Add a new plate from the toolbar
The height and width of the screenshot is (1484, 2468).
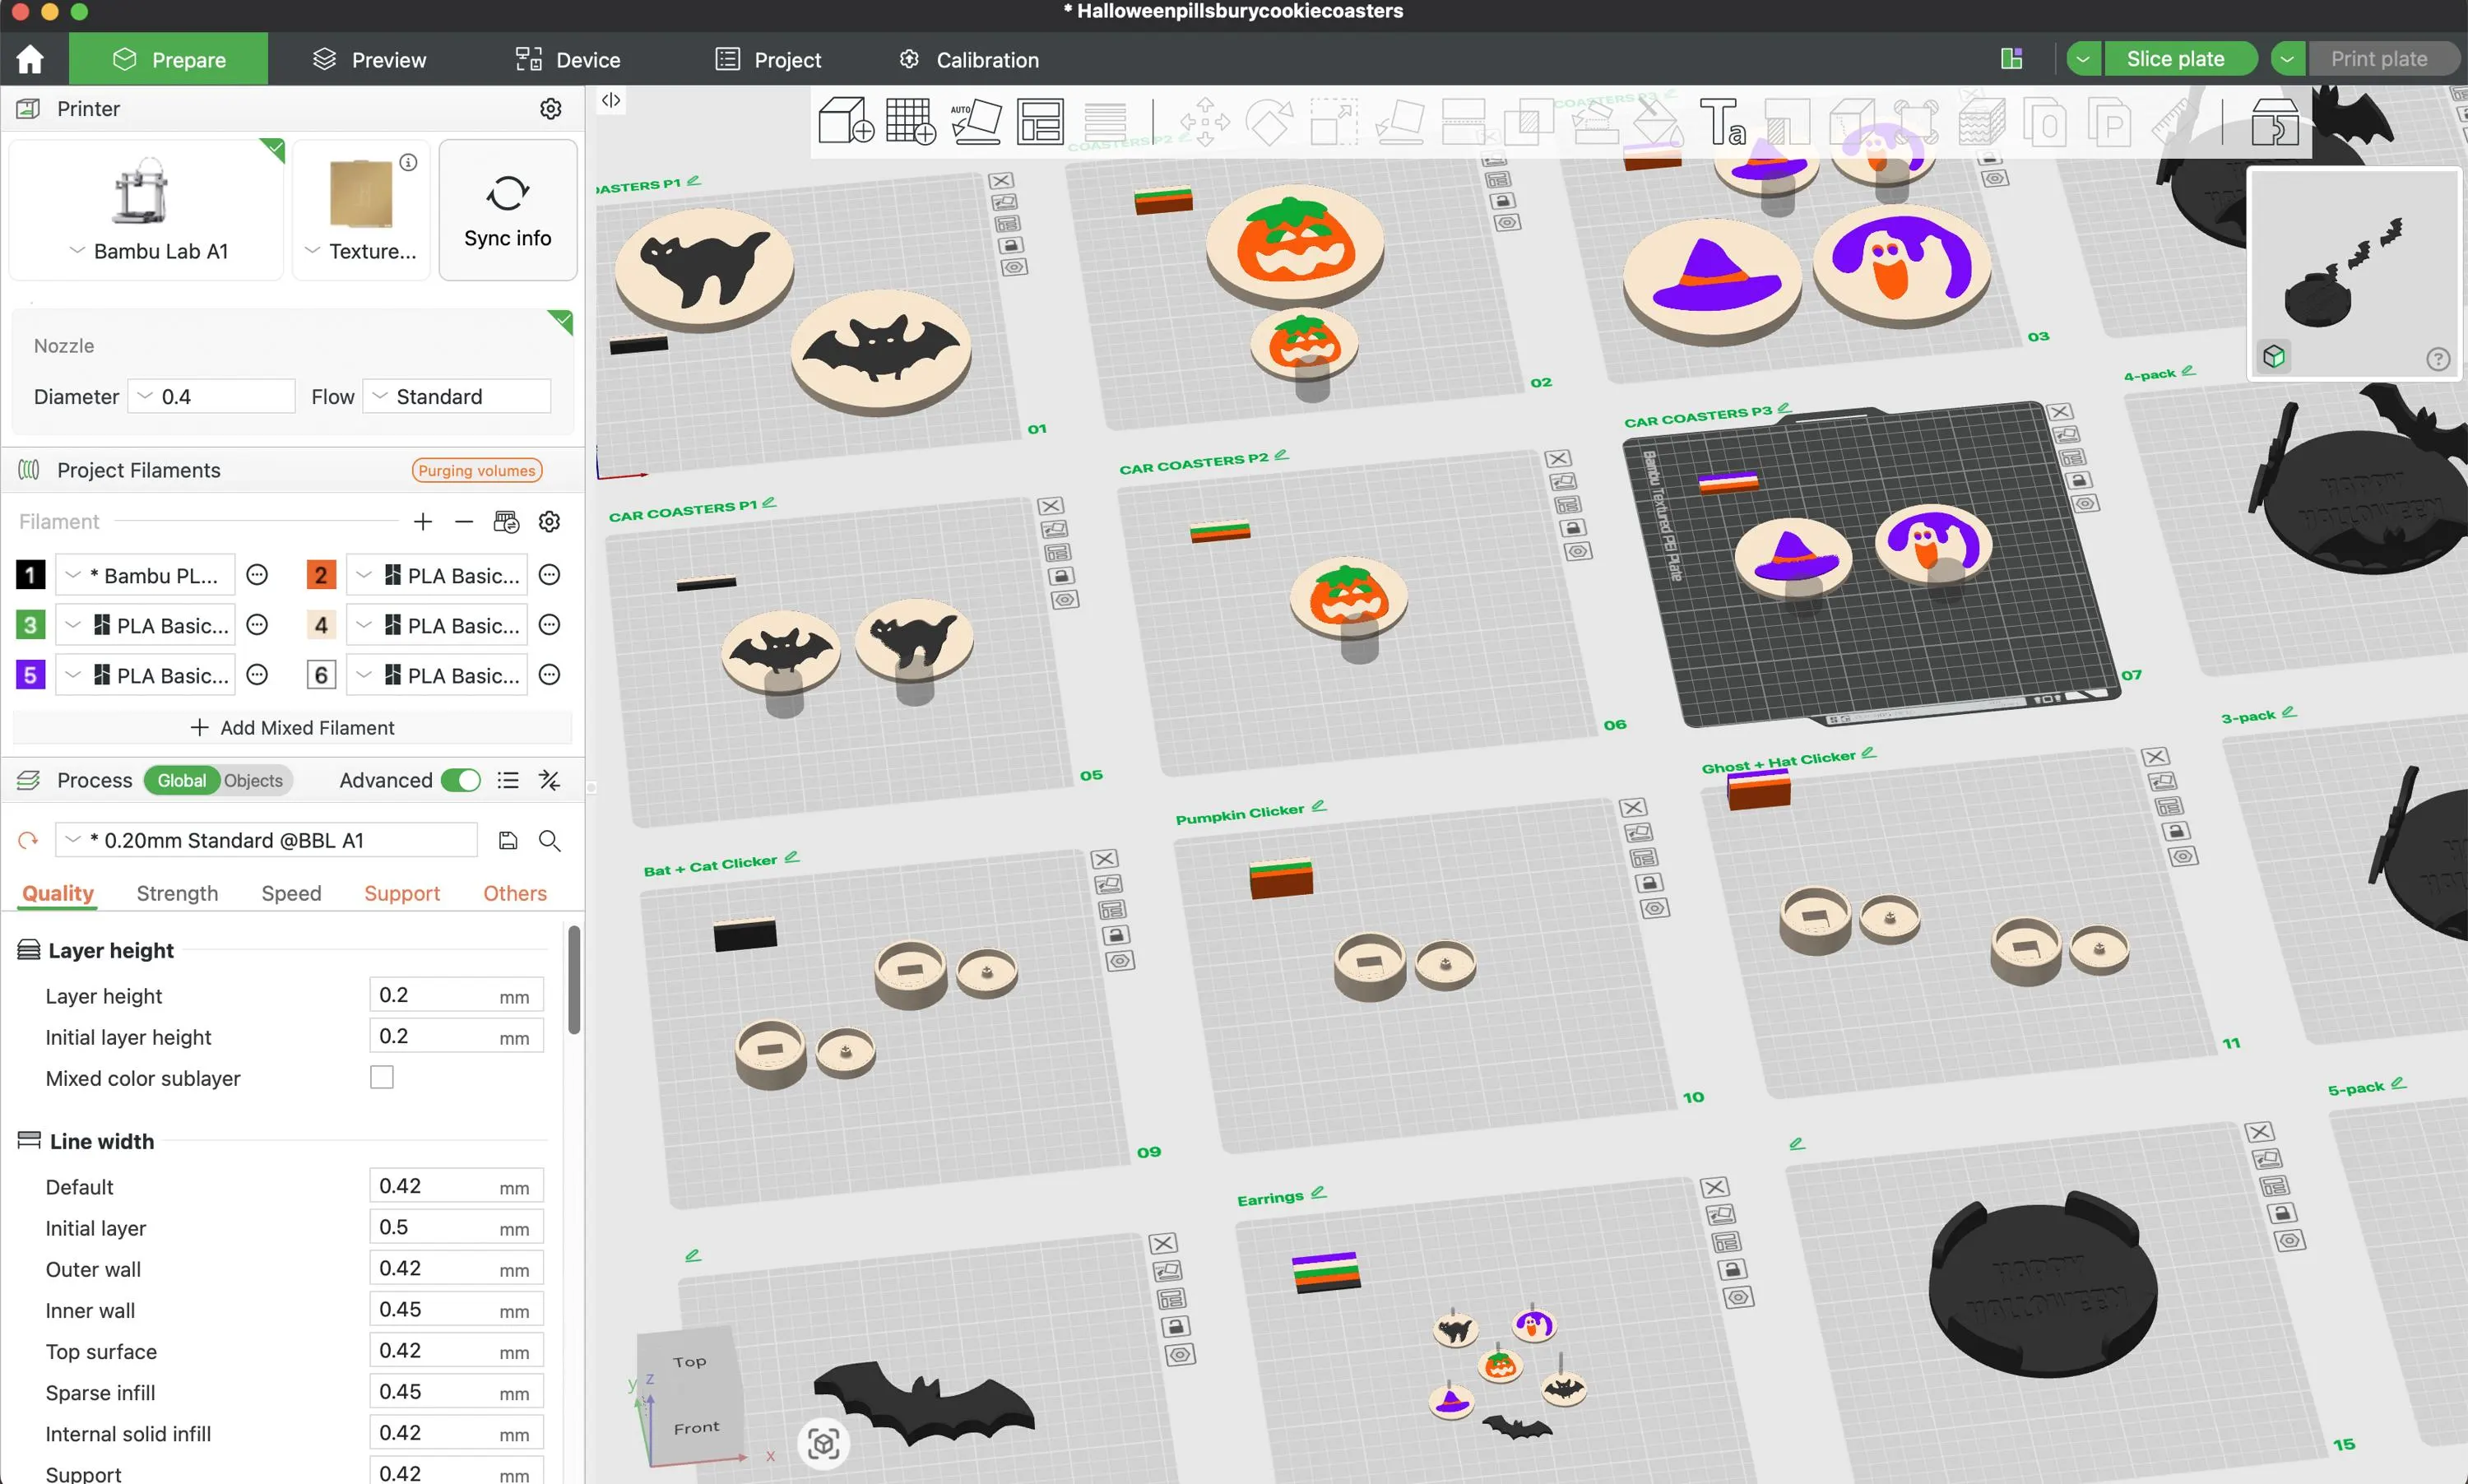tap(910, 121)
